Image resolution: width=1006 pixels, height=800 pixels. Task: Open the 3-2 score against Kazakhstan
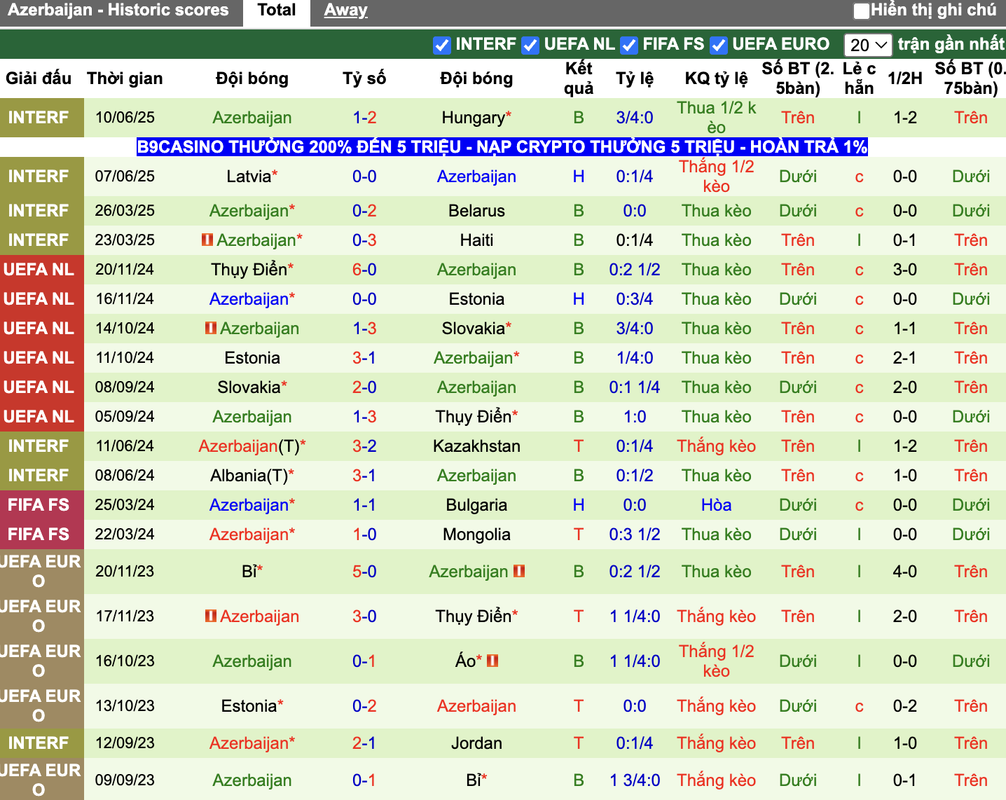pos(364,446)
